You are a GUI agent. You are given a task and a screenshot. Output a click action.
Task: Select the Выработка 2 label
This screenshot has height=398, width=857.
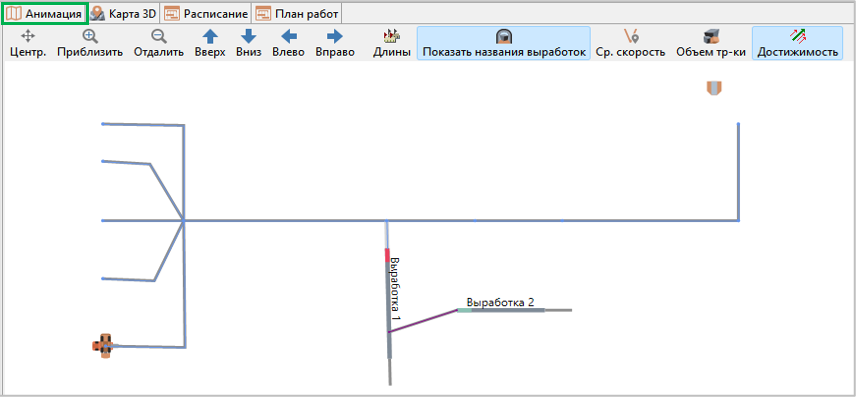tap(500, 302)
